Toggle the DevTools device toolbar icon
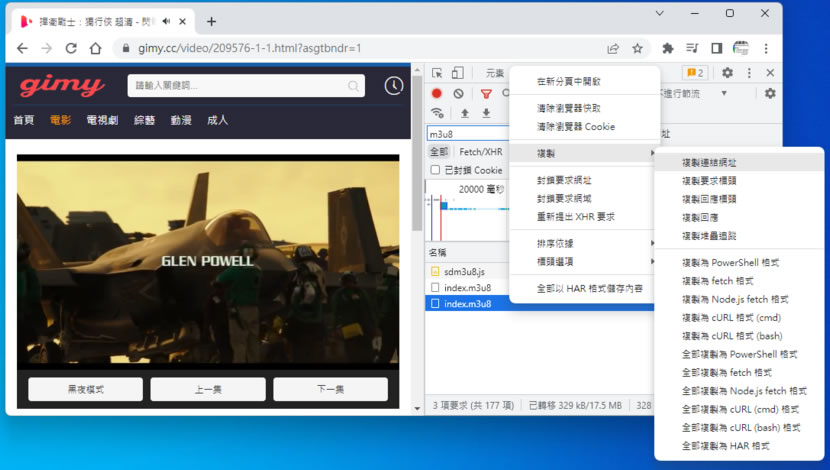The image size is (830, 470). [458, 73]
